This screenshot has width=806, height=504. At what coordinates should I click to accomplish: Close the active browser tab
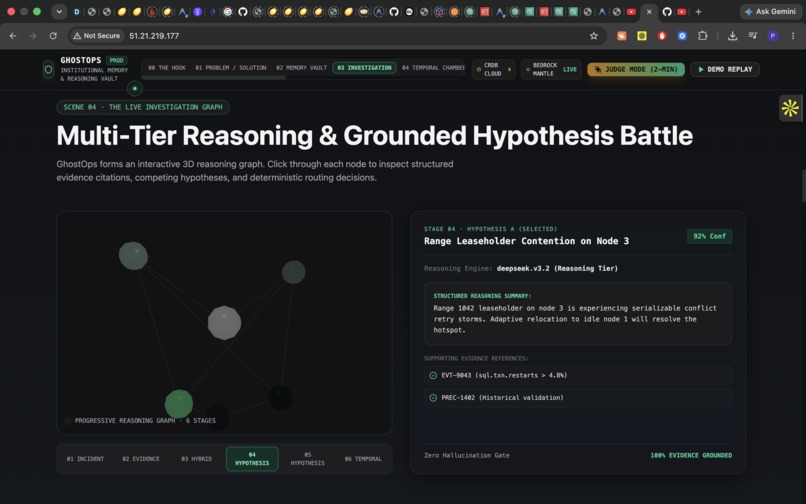click(x=649, y=12)
